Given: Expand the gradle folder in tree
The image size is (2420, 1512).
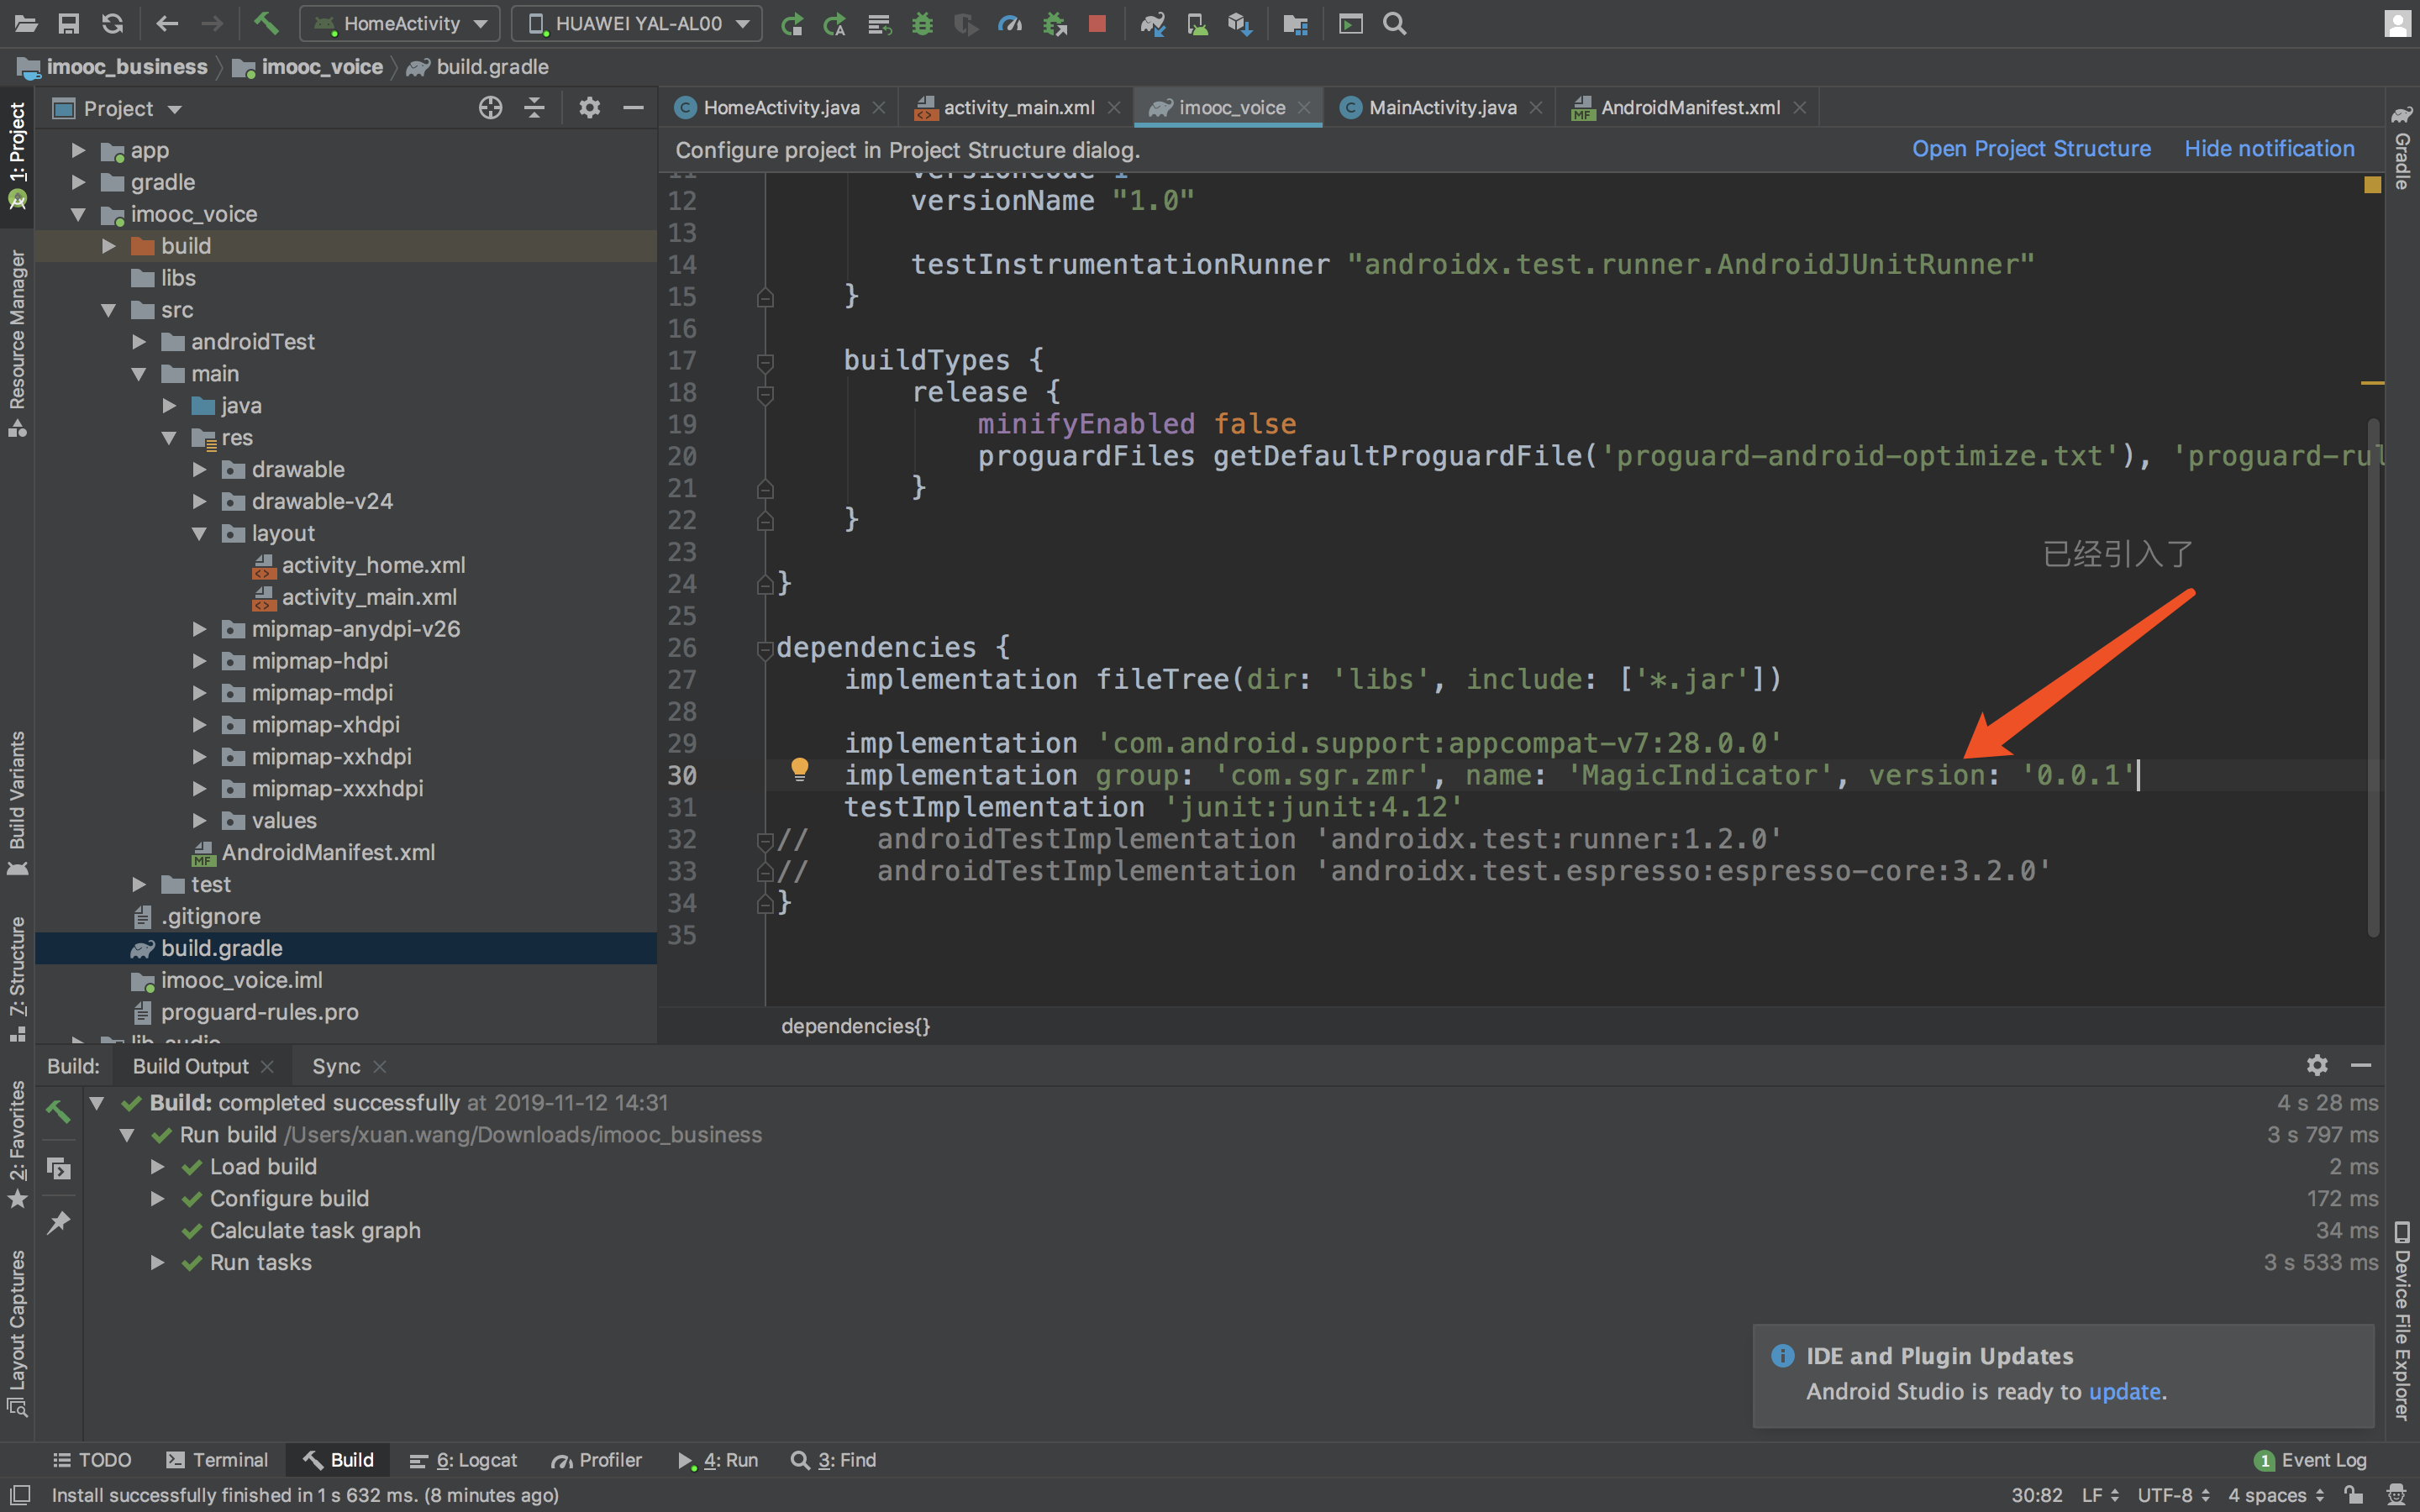Looking at the screenshot, I should 78,182.
